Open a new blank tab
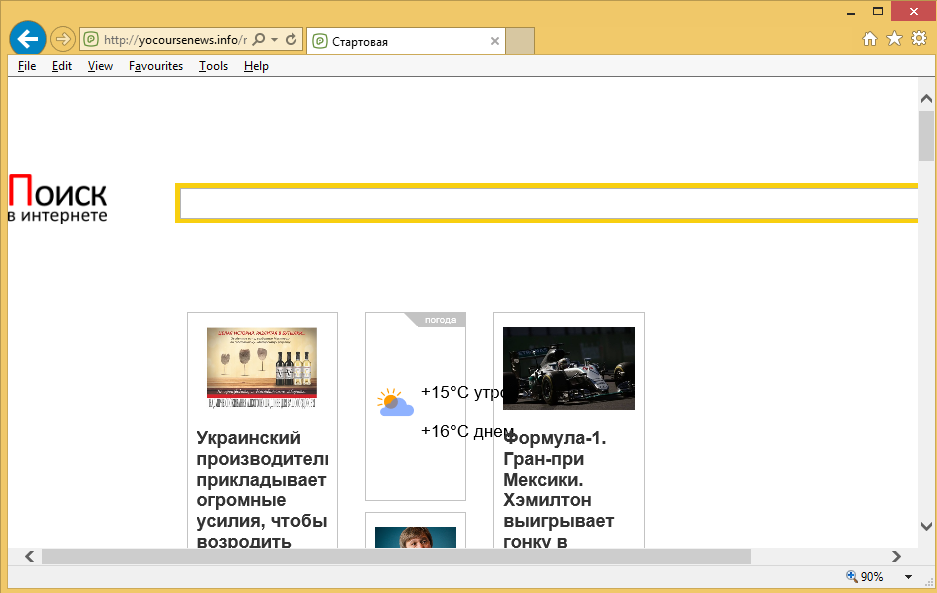937x593 pixels. click(520, 41)
